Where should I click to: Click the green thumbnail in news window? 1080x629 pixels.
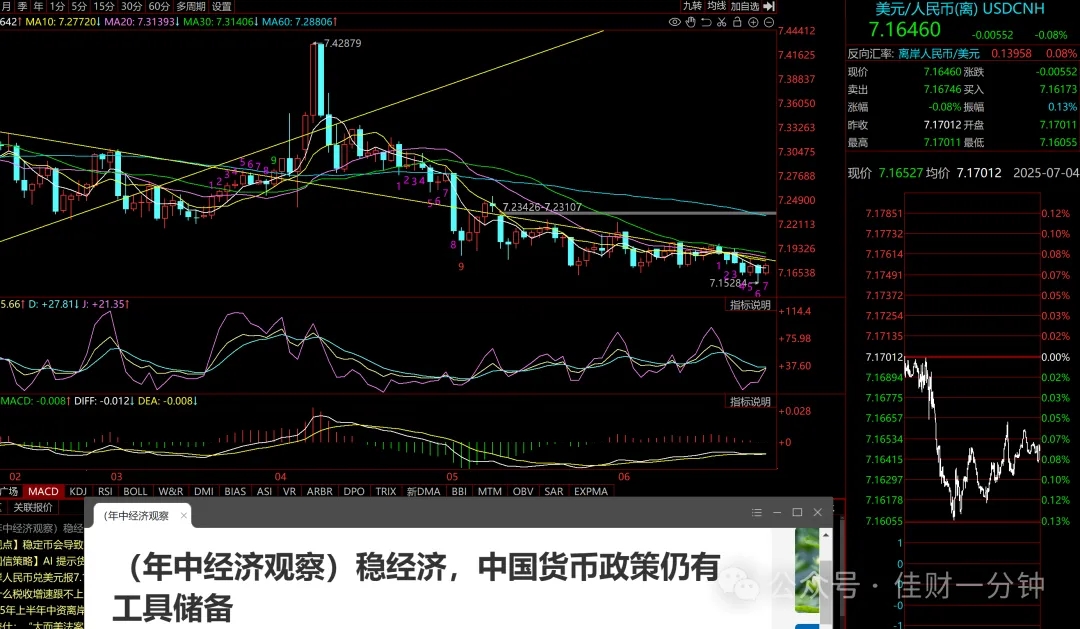coord(806,570)
